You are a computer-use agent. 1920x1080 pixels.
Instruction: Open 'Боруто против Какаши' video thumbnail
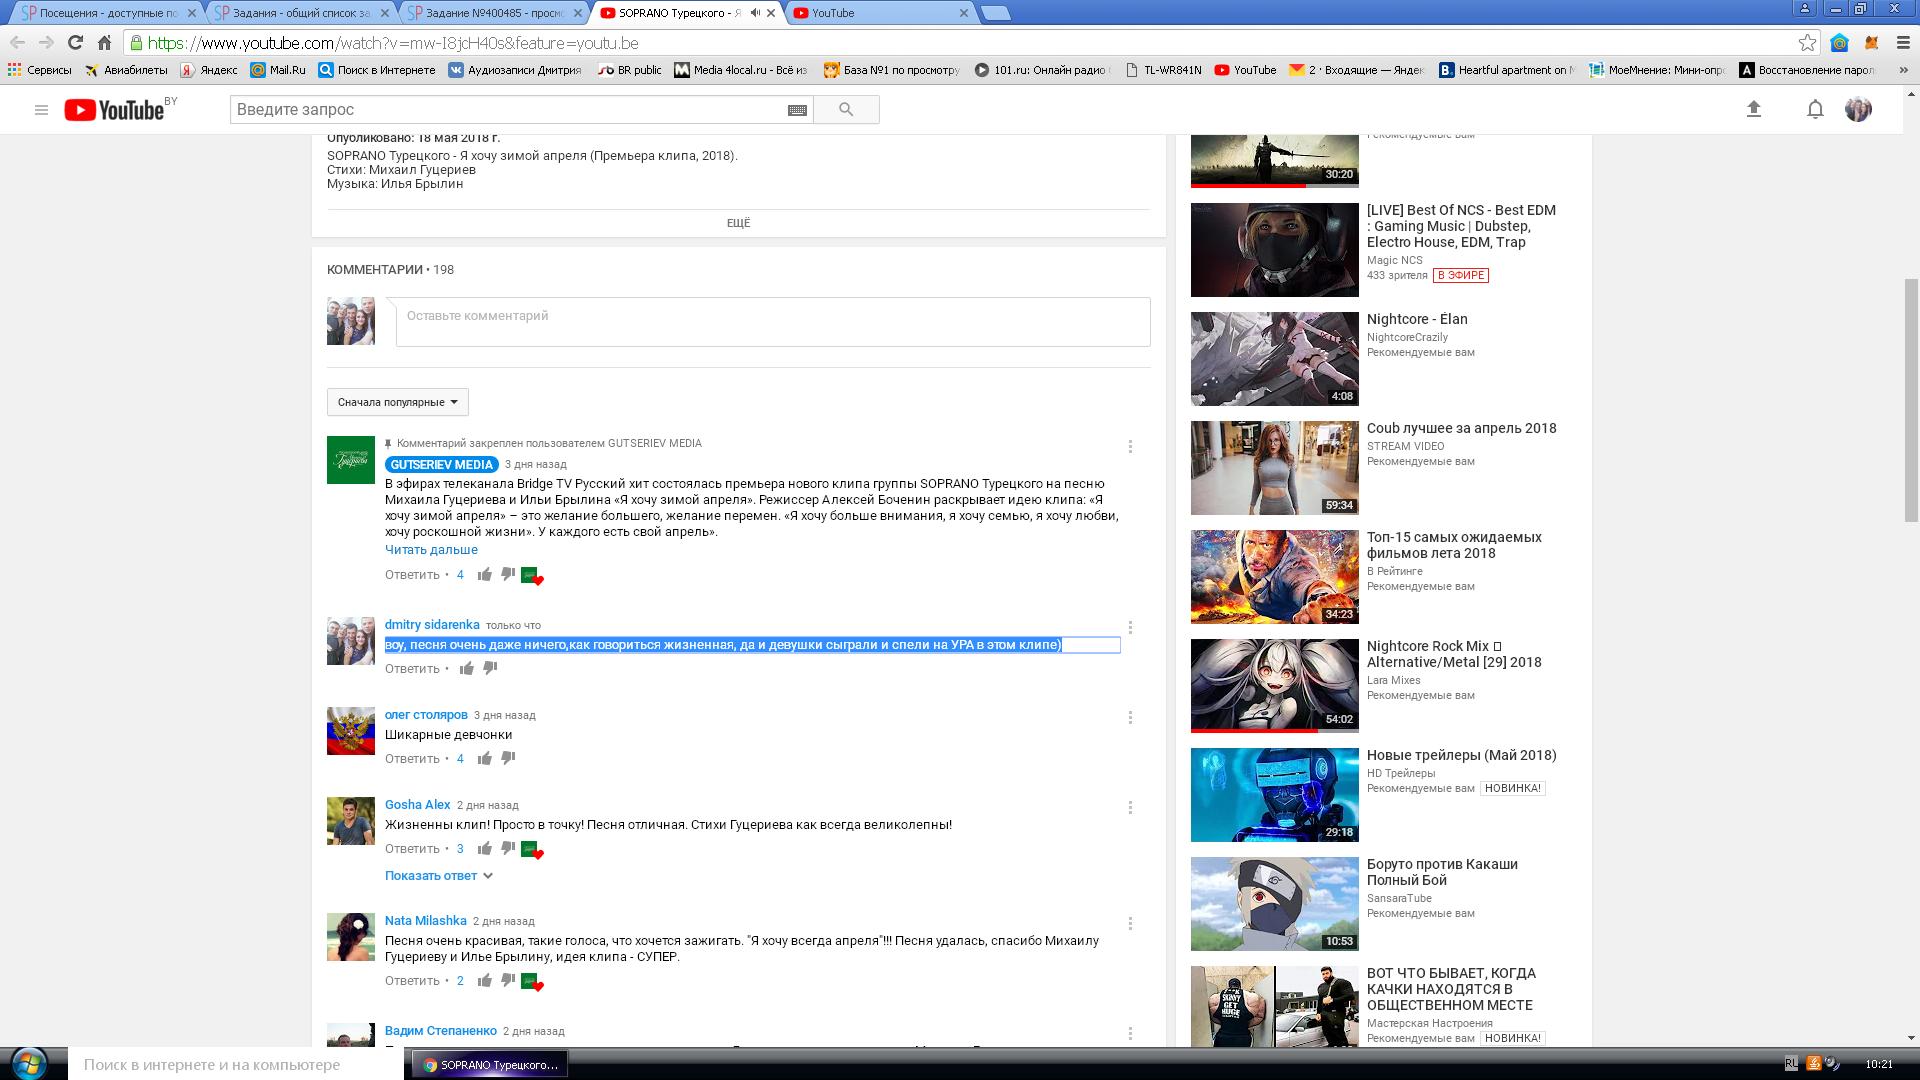click(1274, 903)
